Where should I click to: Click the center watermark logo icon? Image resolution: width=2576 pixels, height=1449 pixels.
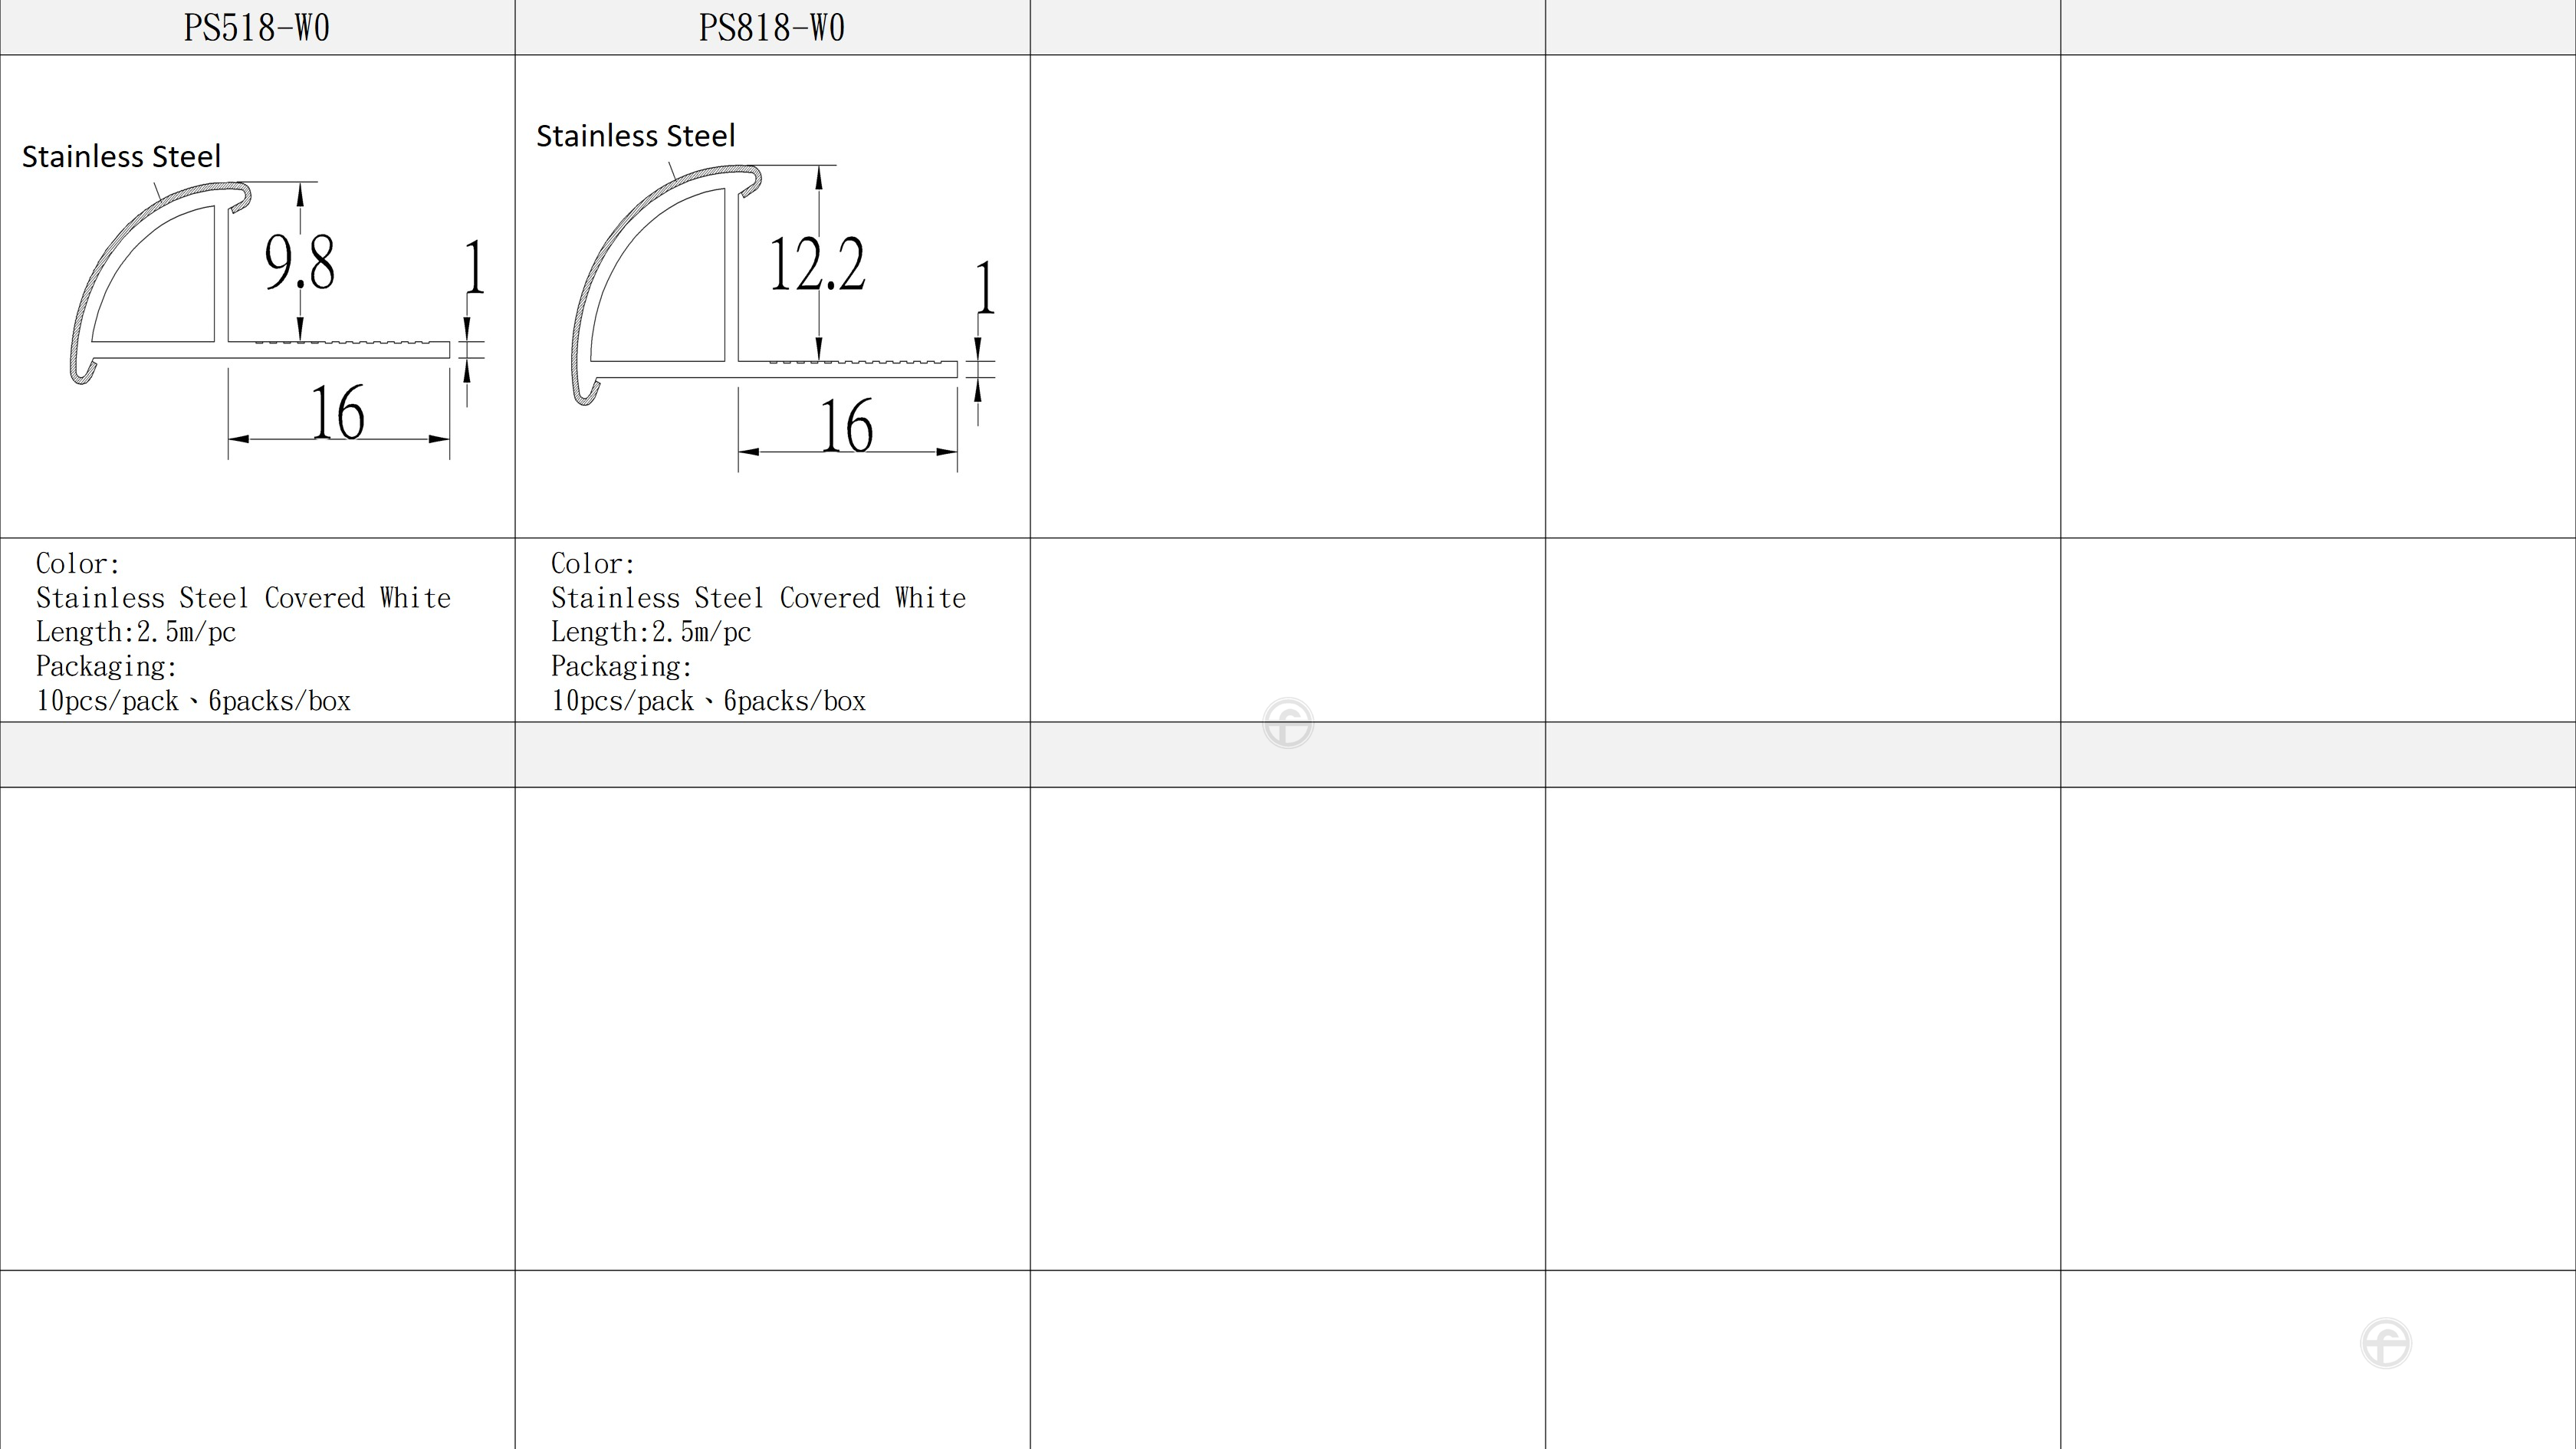(1287, 723)
